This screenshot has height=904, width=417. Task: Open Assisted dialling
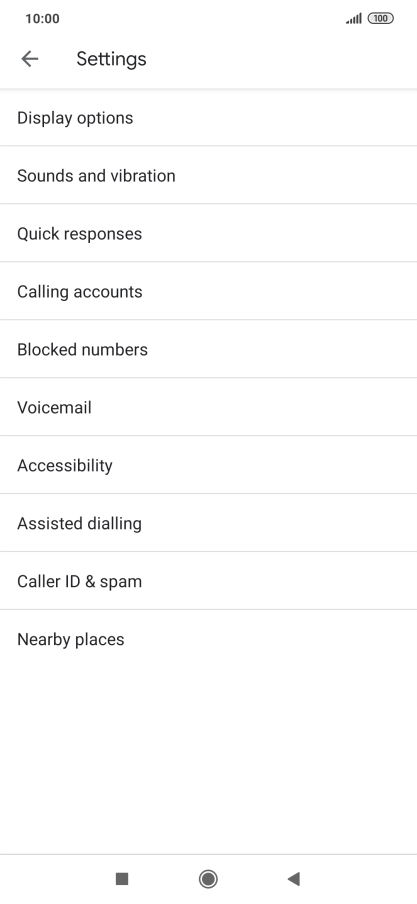pyautogui.click(x=208, y=523)
